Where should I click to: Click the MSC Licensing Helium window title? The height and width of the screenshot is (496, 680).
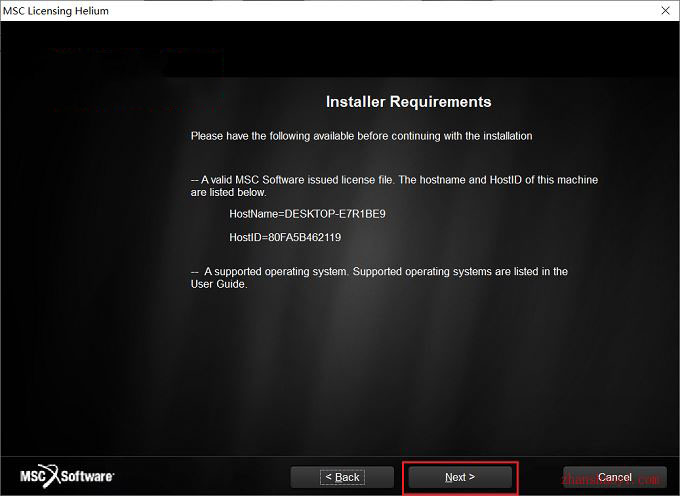point(56,10)
